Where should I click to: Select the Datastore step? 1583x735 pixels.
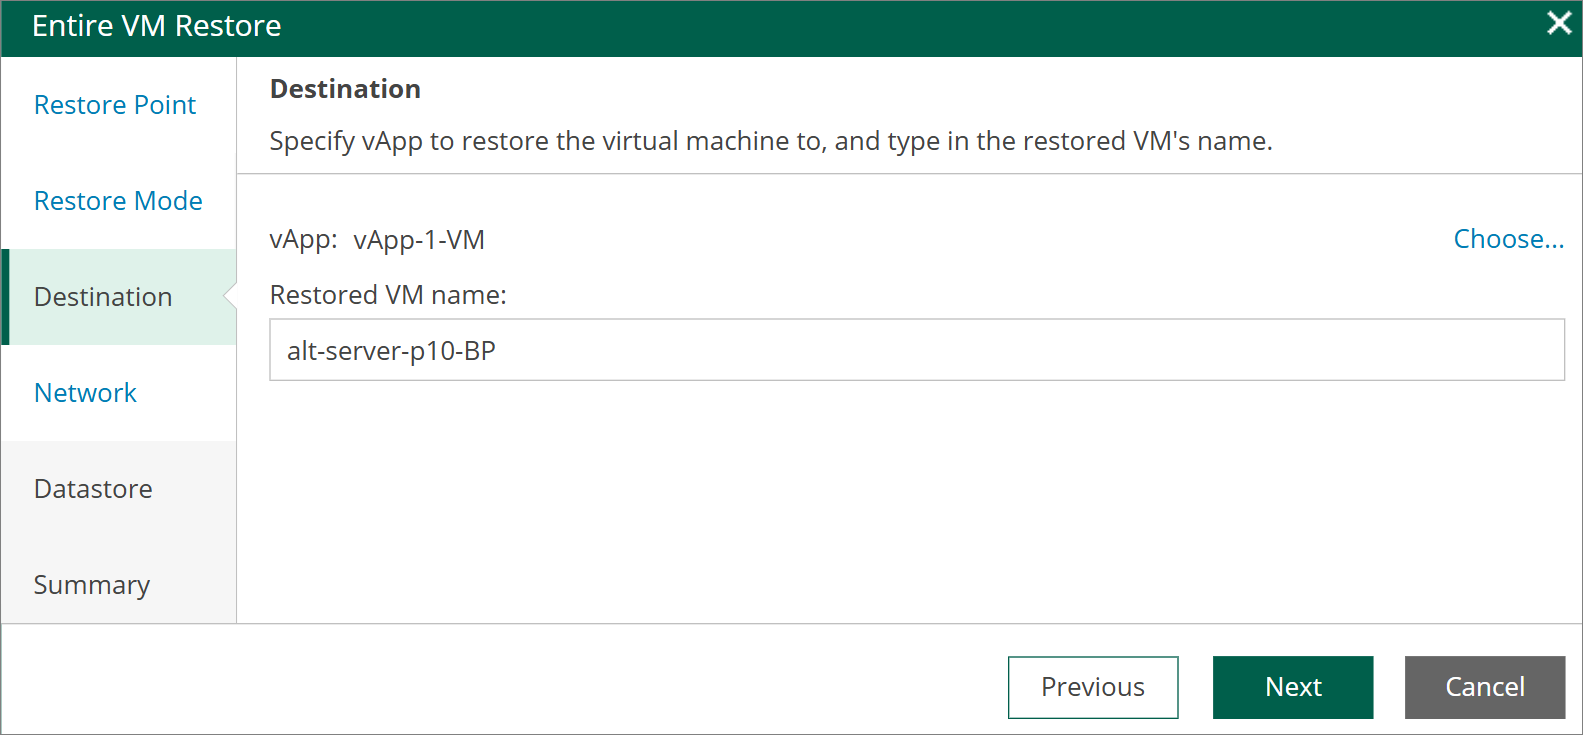(x=119, y=489)
